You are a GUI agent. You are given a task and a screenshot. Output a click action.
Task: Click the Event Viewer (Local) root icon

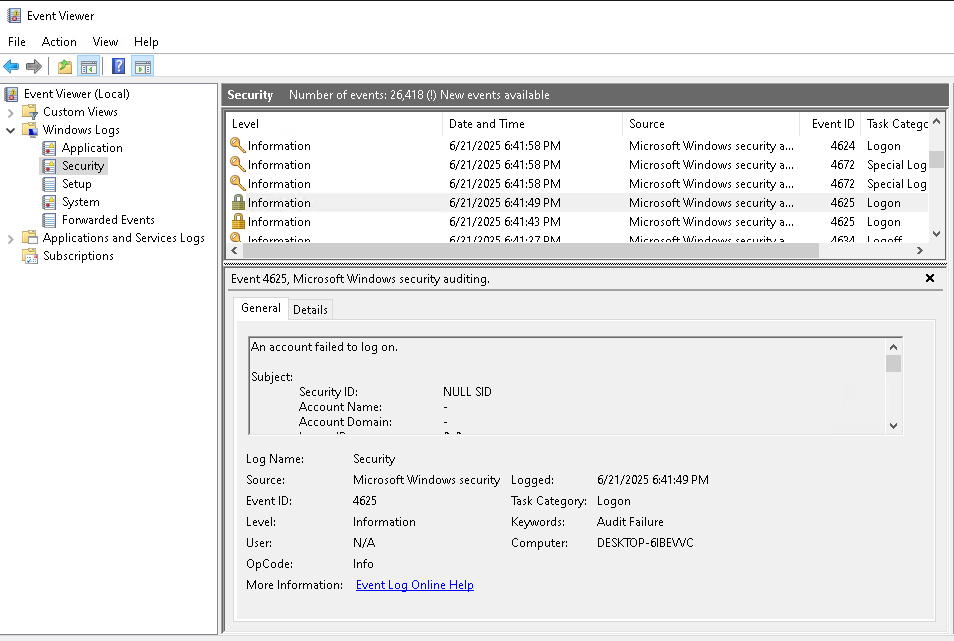[x=11, y=94]
